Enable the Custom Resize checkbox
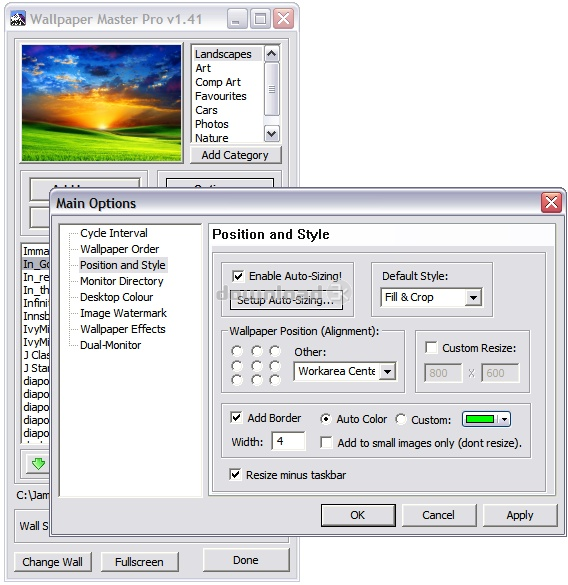Image resolution: width=568 pixels, height=585 pixels. click(431, 347)
